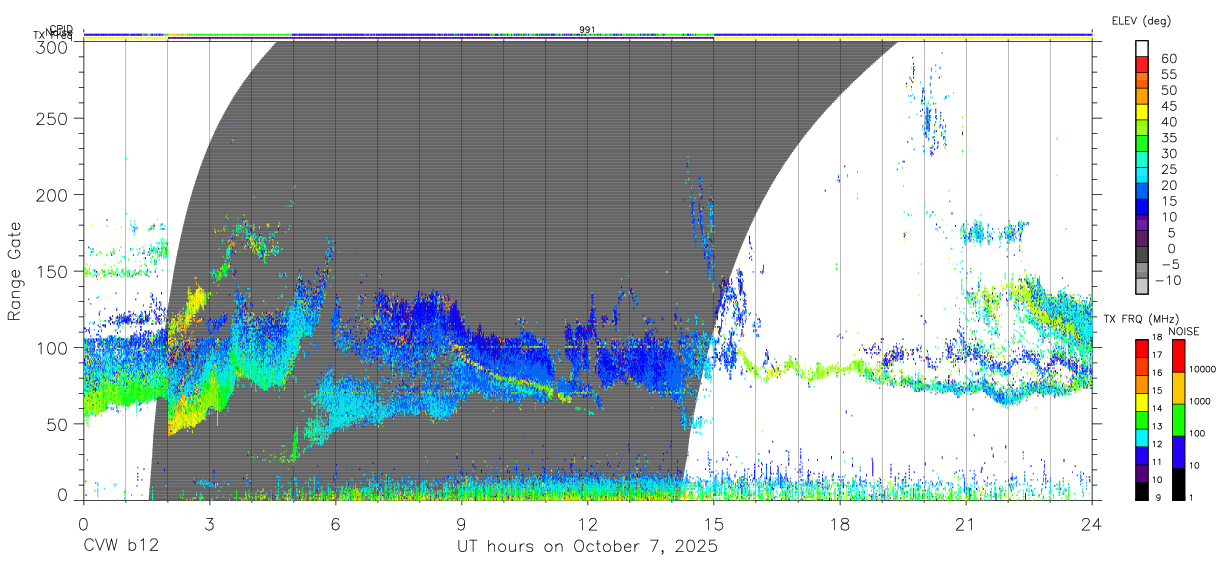The width and height of the screenshot is (1228, 567).
Task: Click the 150 range gate tick label
Action: click(54, 271)
